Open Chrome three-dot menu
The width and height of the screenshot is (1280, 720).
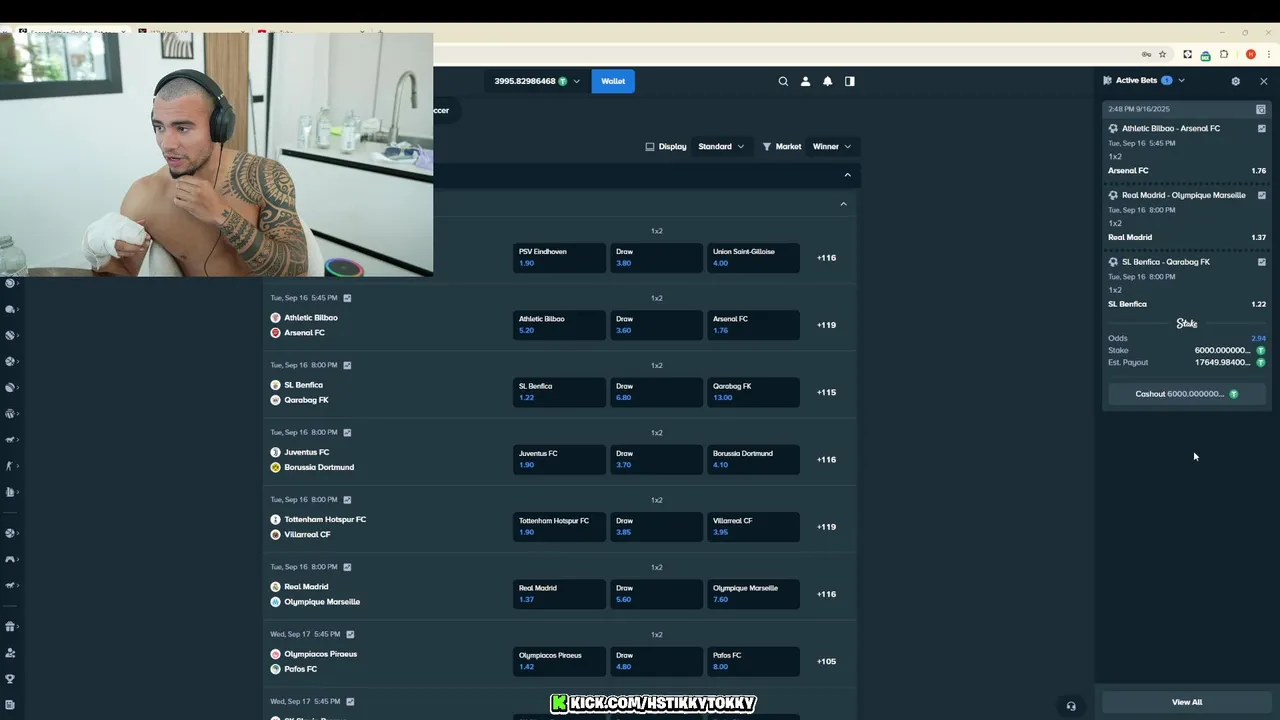pos(1268,55)
